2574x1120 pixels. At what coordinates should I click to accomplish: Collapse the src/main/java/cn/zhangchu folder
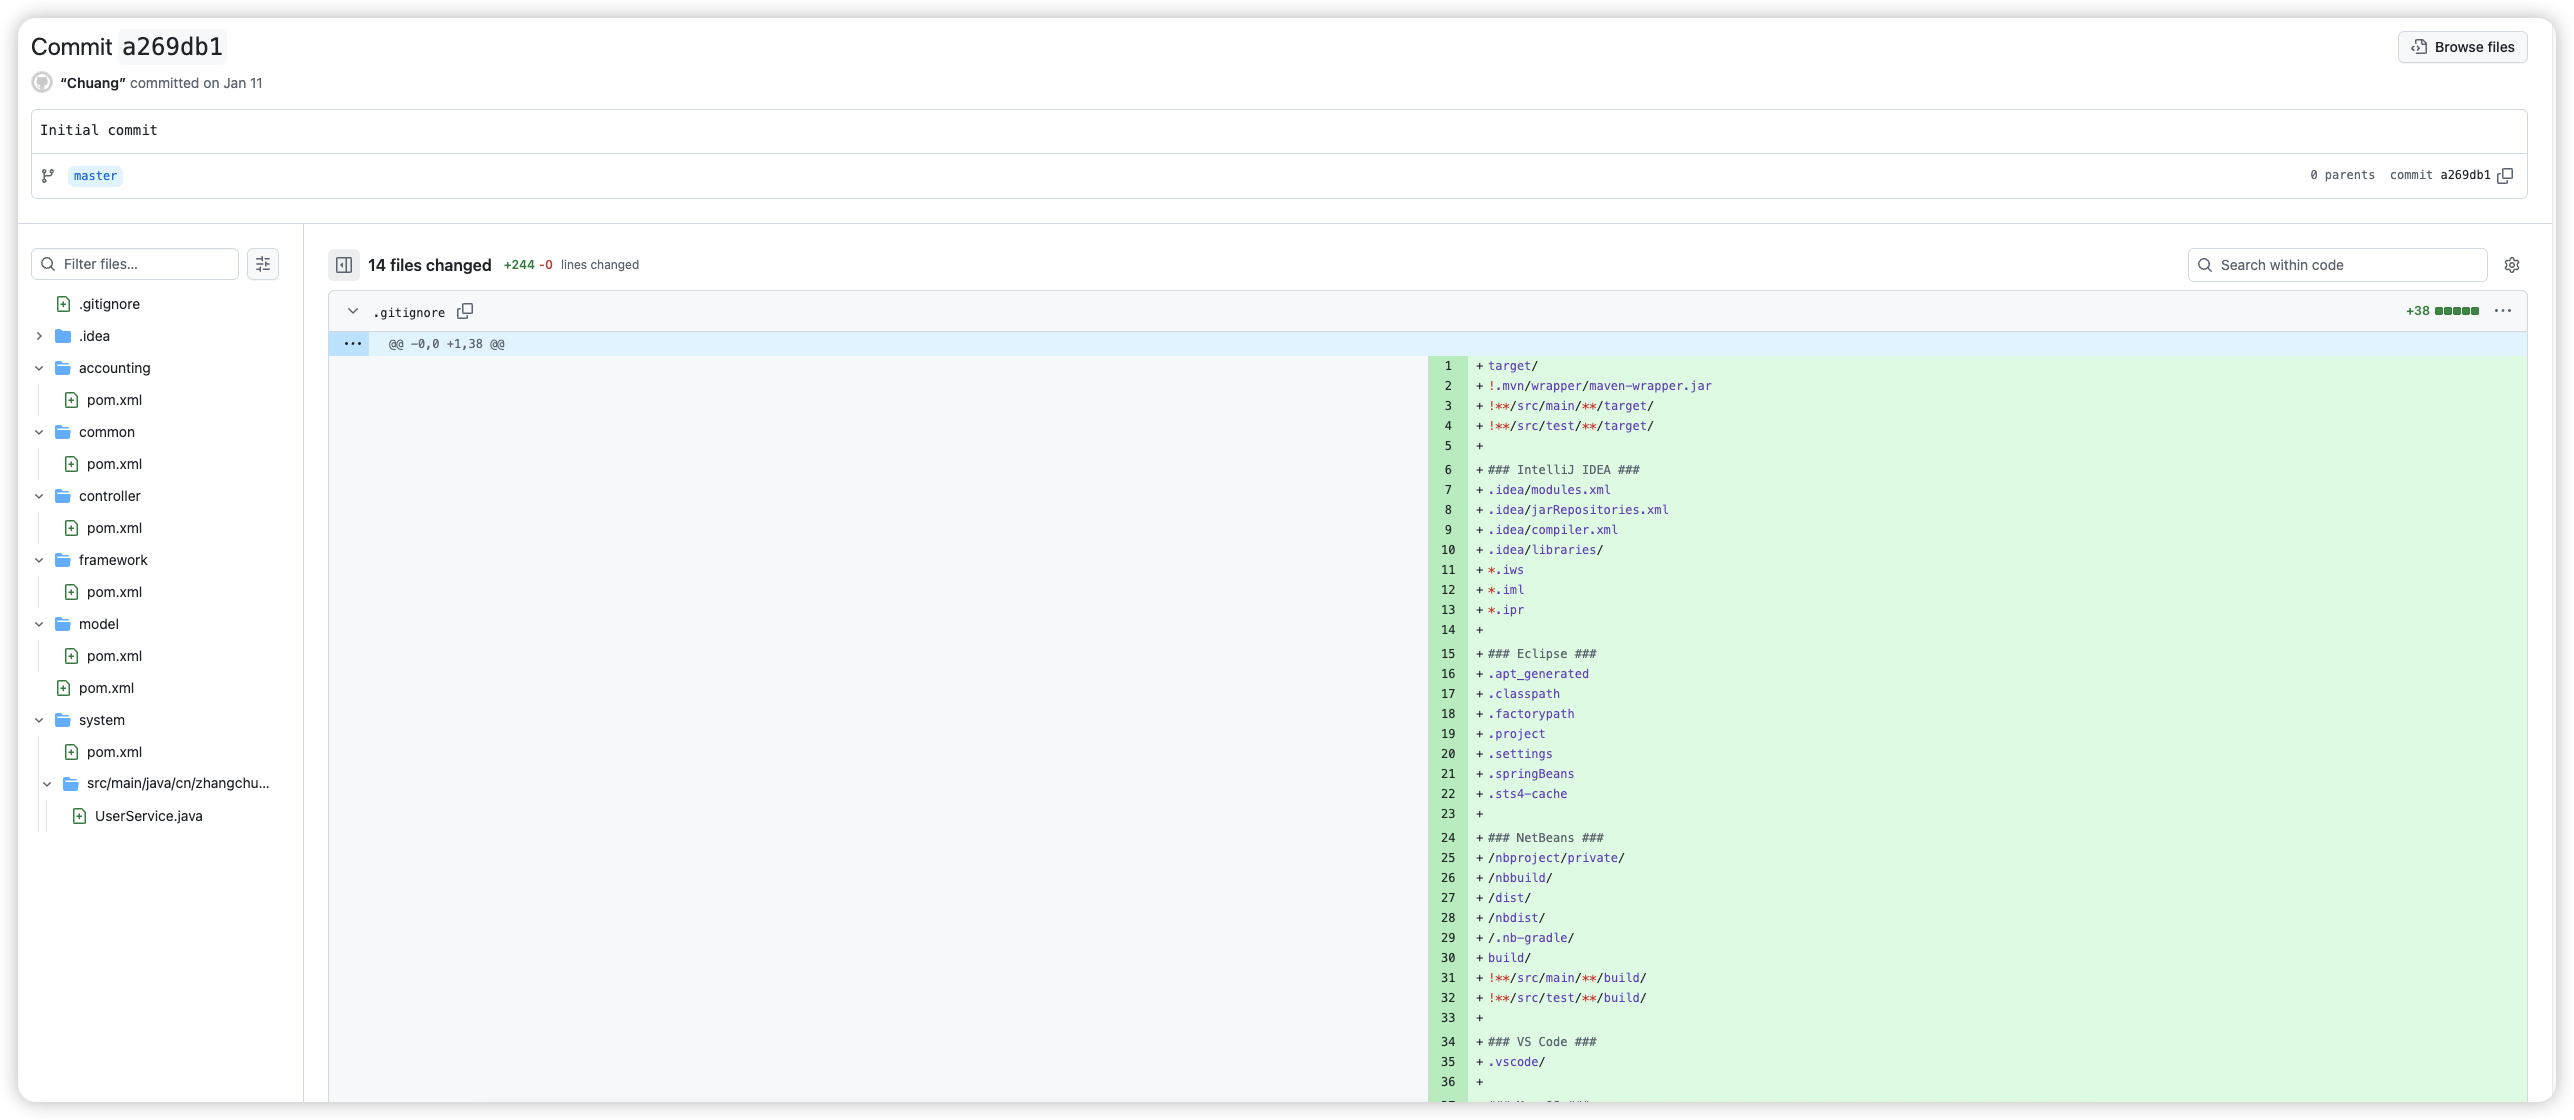pyautogui.click(x=47, y=784)
